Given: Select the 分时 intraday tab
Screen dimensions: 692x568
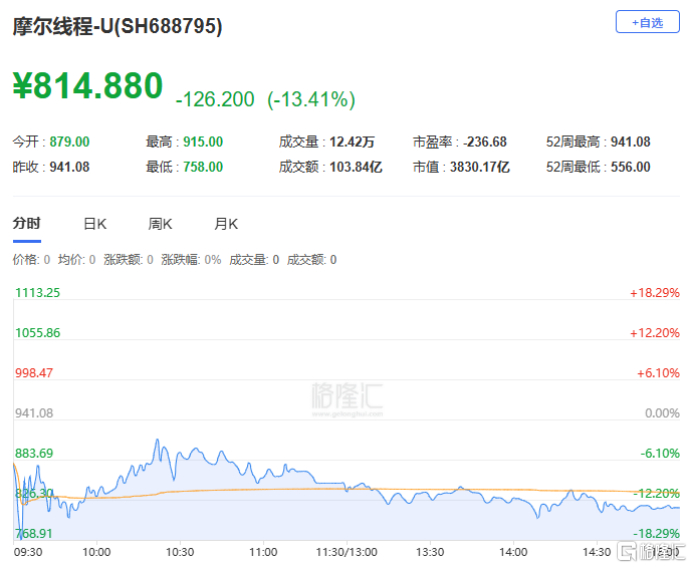Looking at the screenshot, I should tap(26, 224).
